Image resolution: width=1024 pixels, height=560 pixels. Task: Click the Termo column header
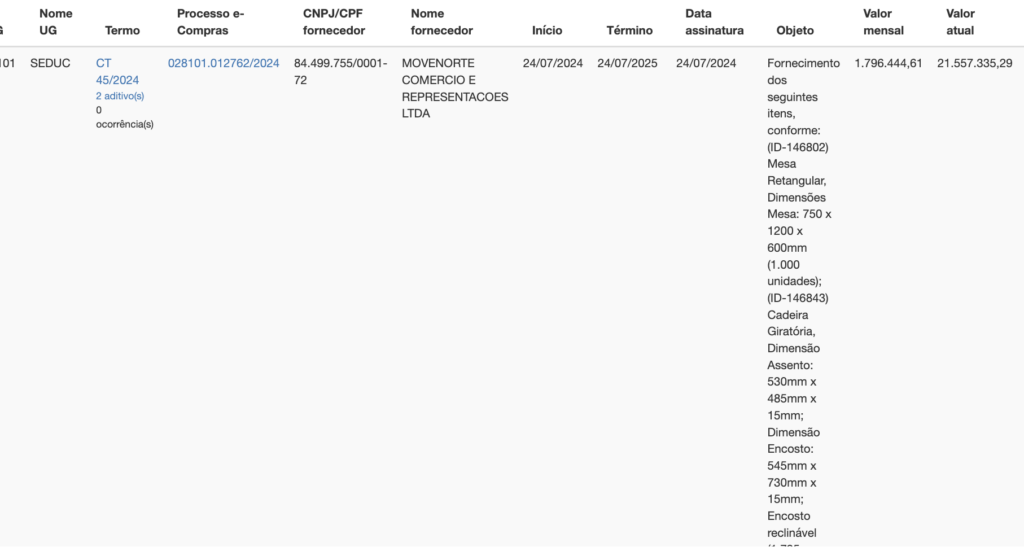click(x=122, y=31)
